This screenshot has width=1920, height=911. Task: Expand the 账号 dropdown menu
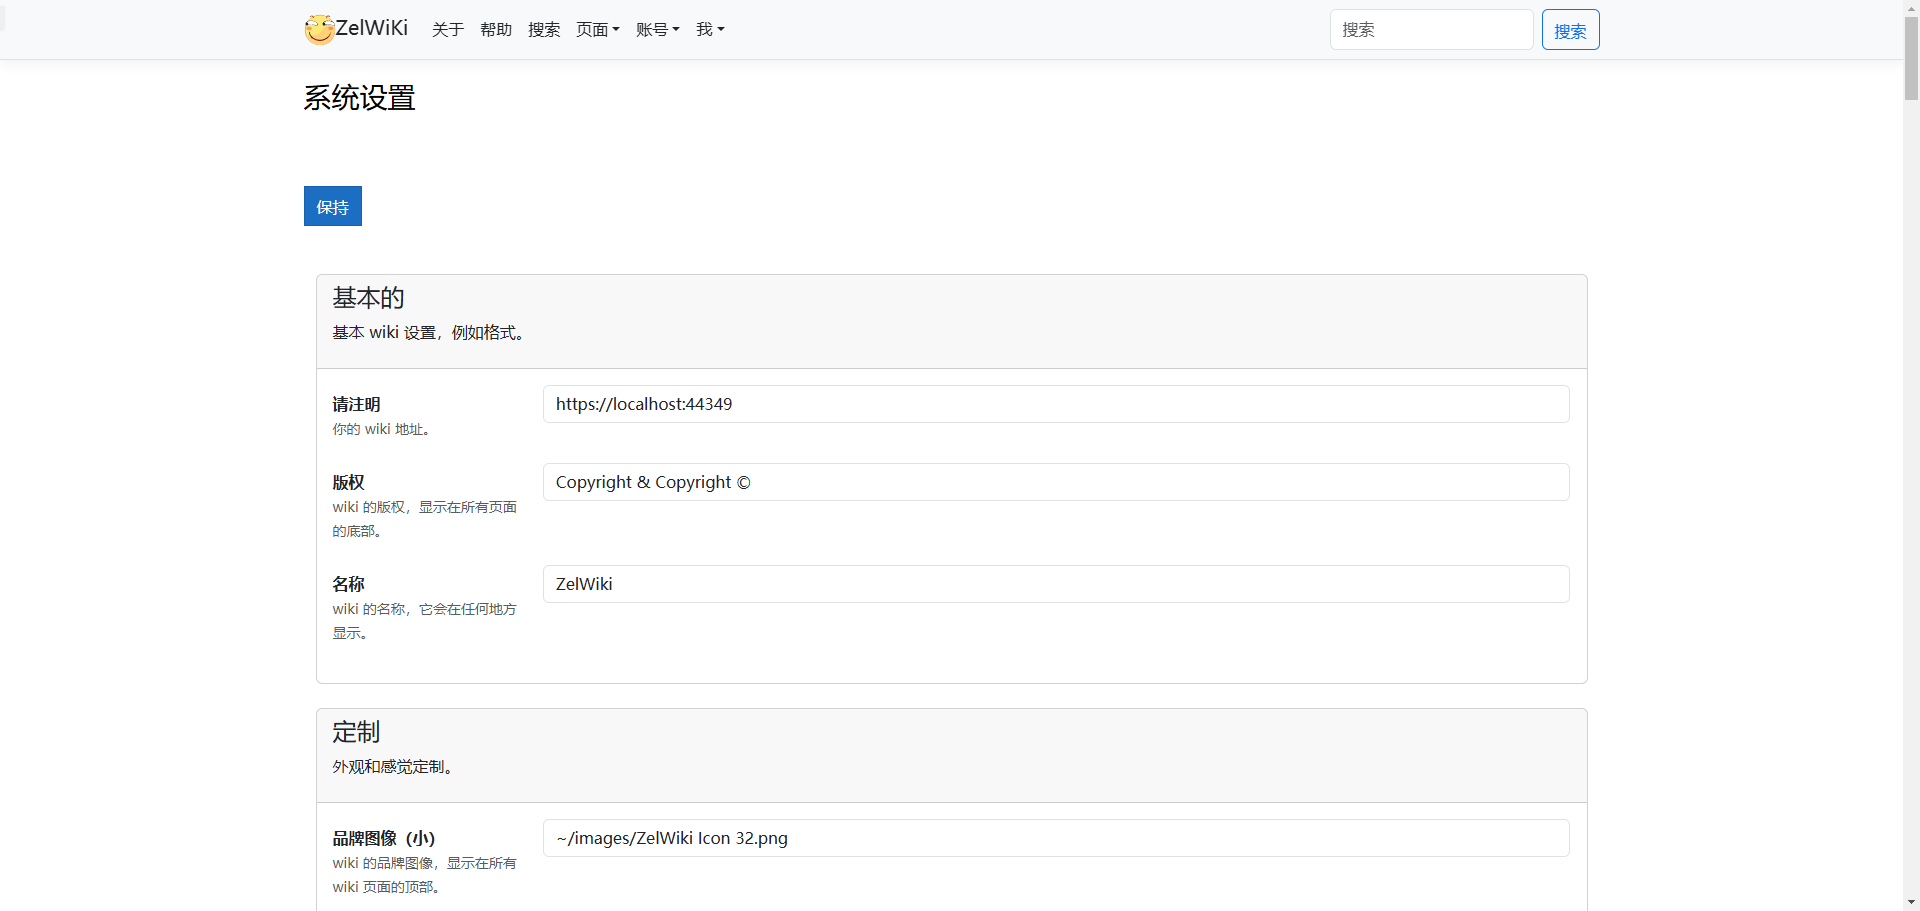(657, 30)
